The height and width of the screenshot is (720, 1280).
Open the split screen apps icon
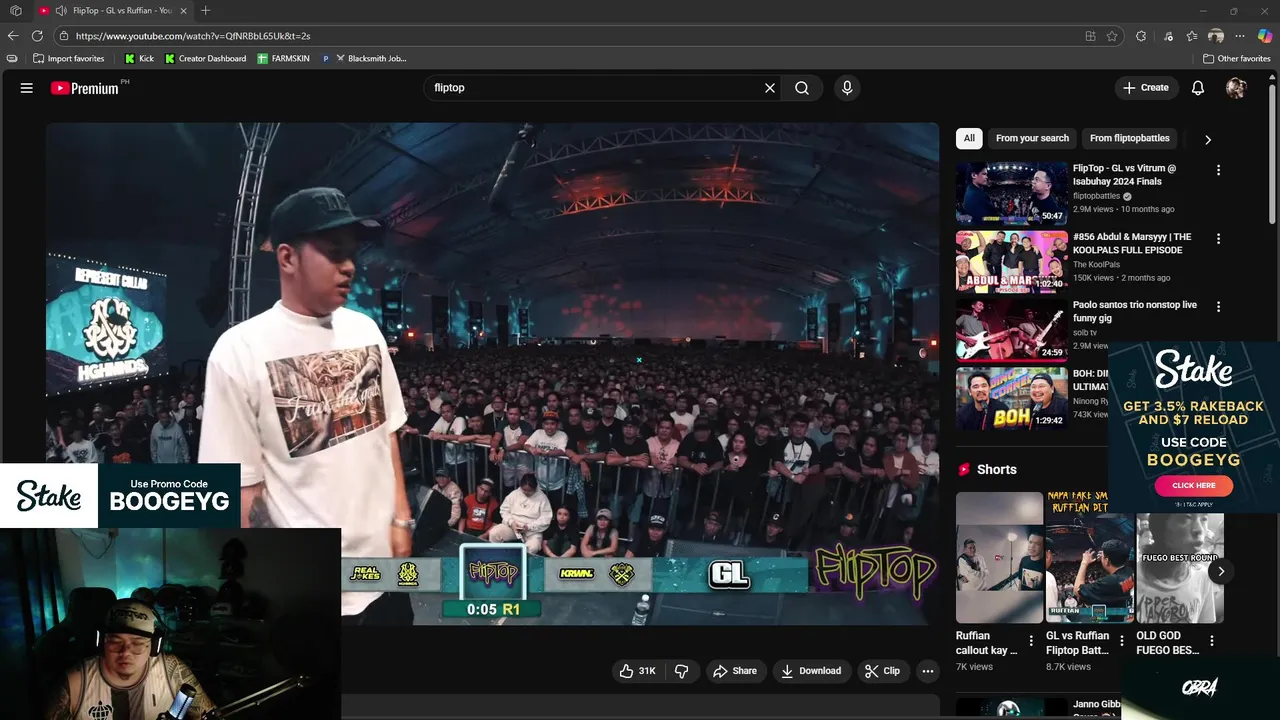(1090, 36)
